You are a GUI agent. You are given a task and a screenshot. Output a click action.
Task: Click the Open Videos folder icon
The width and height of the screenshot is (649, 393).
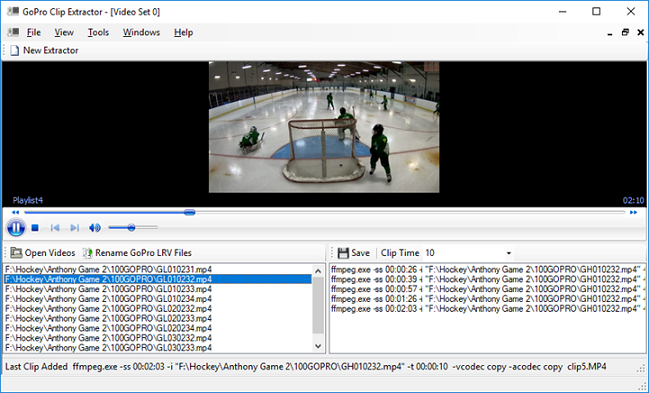coord(16,253)
